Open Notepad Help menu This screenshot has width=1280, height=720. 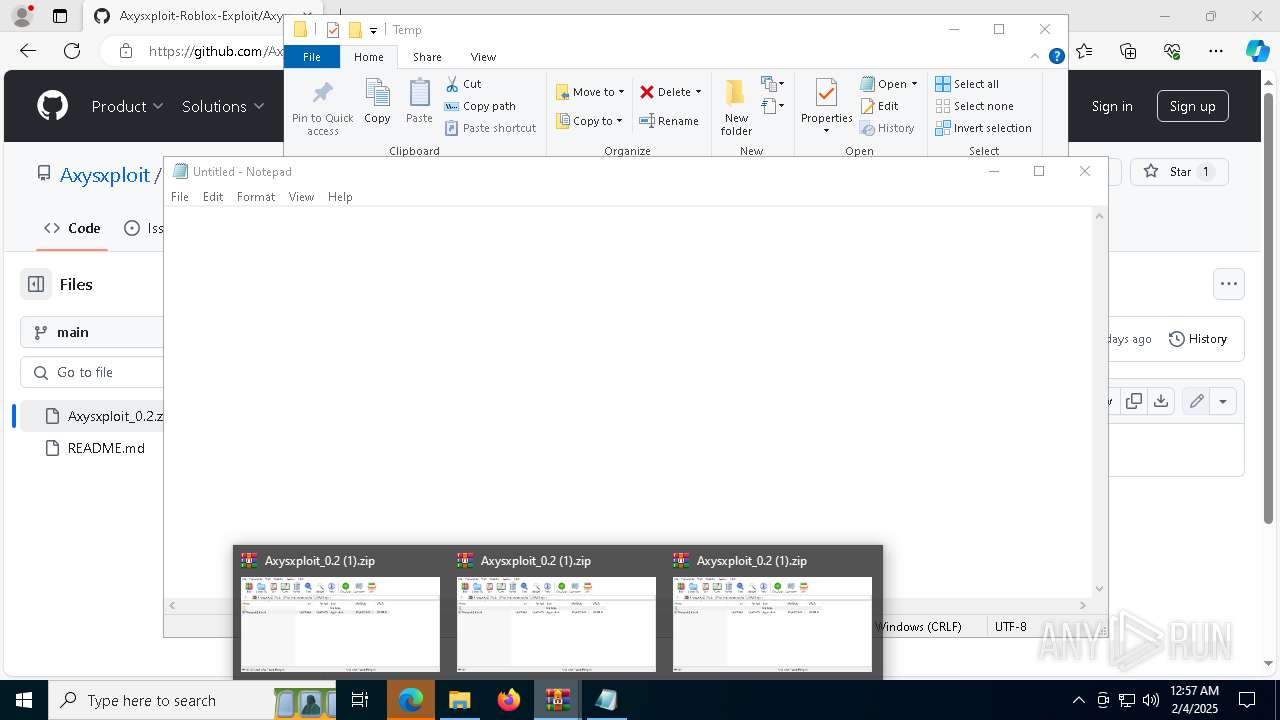coord(340,197)
